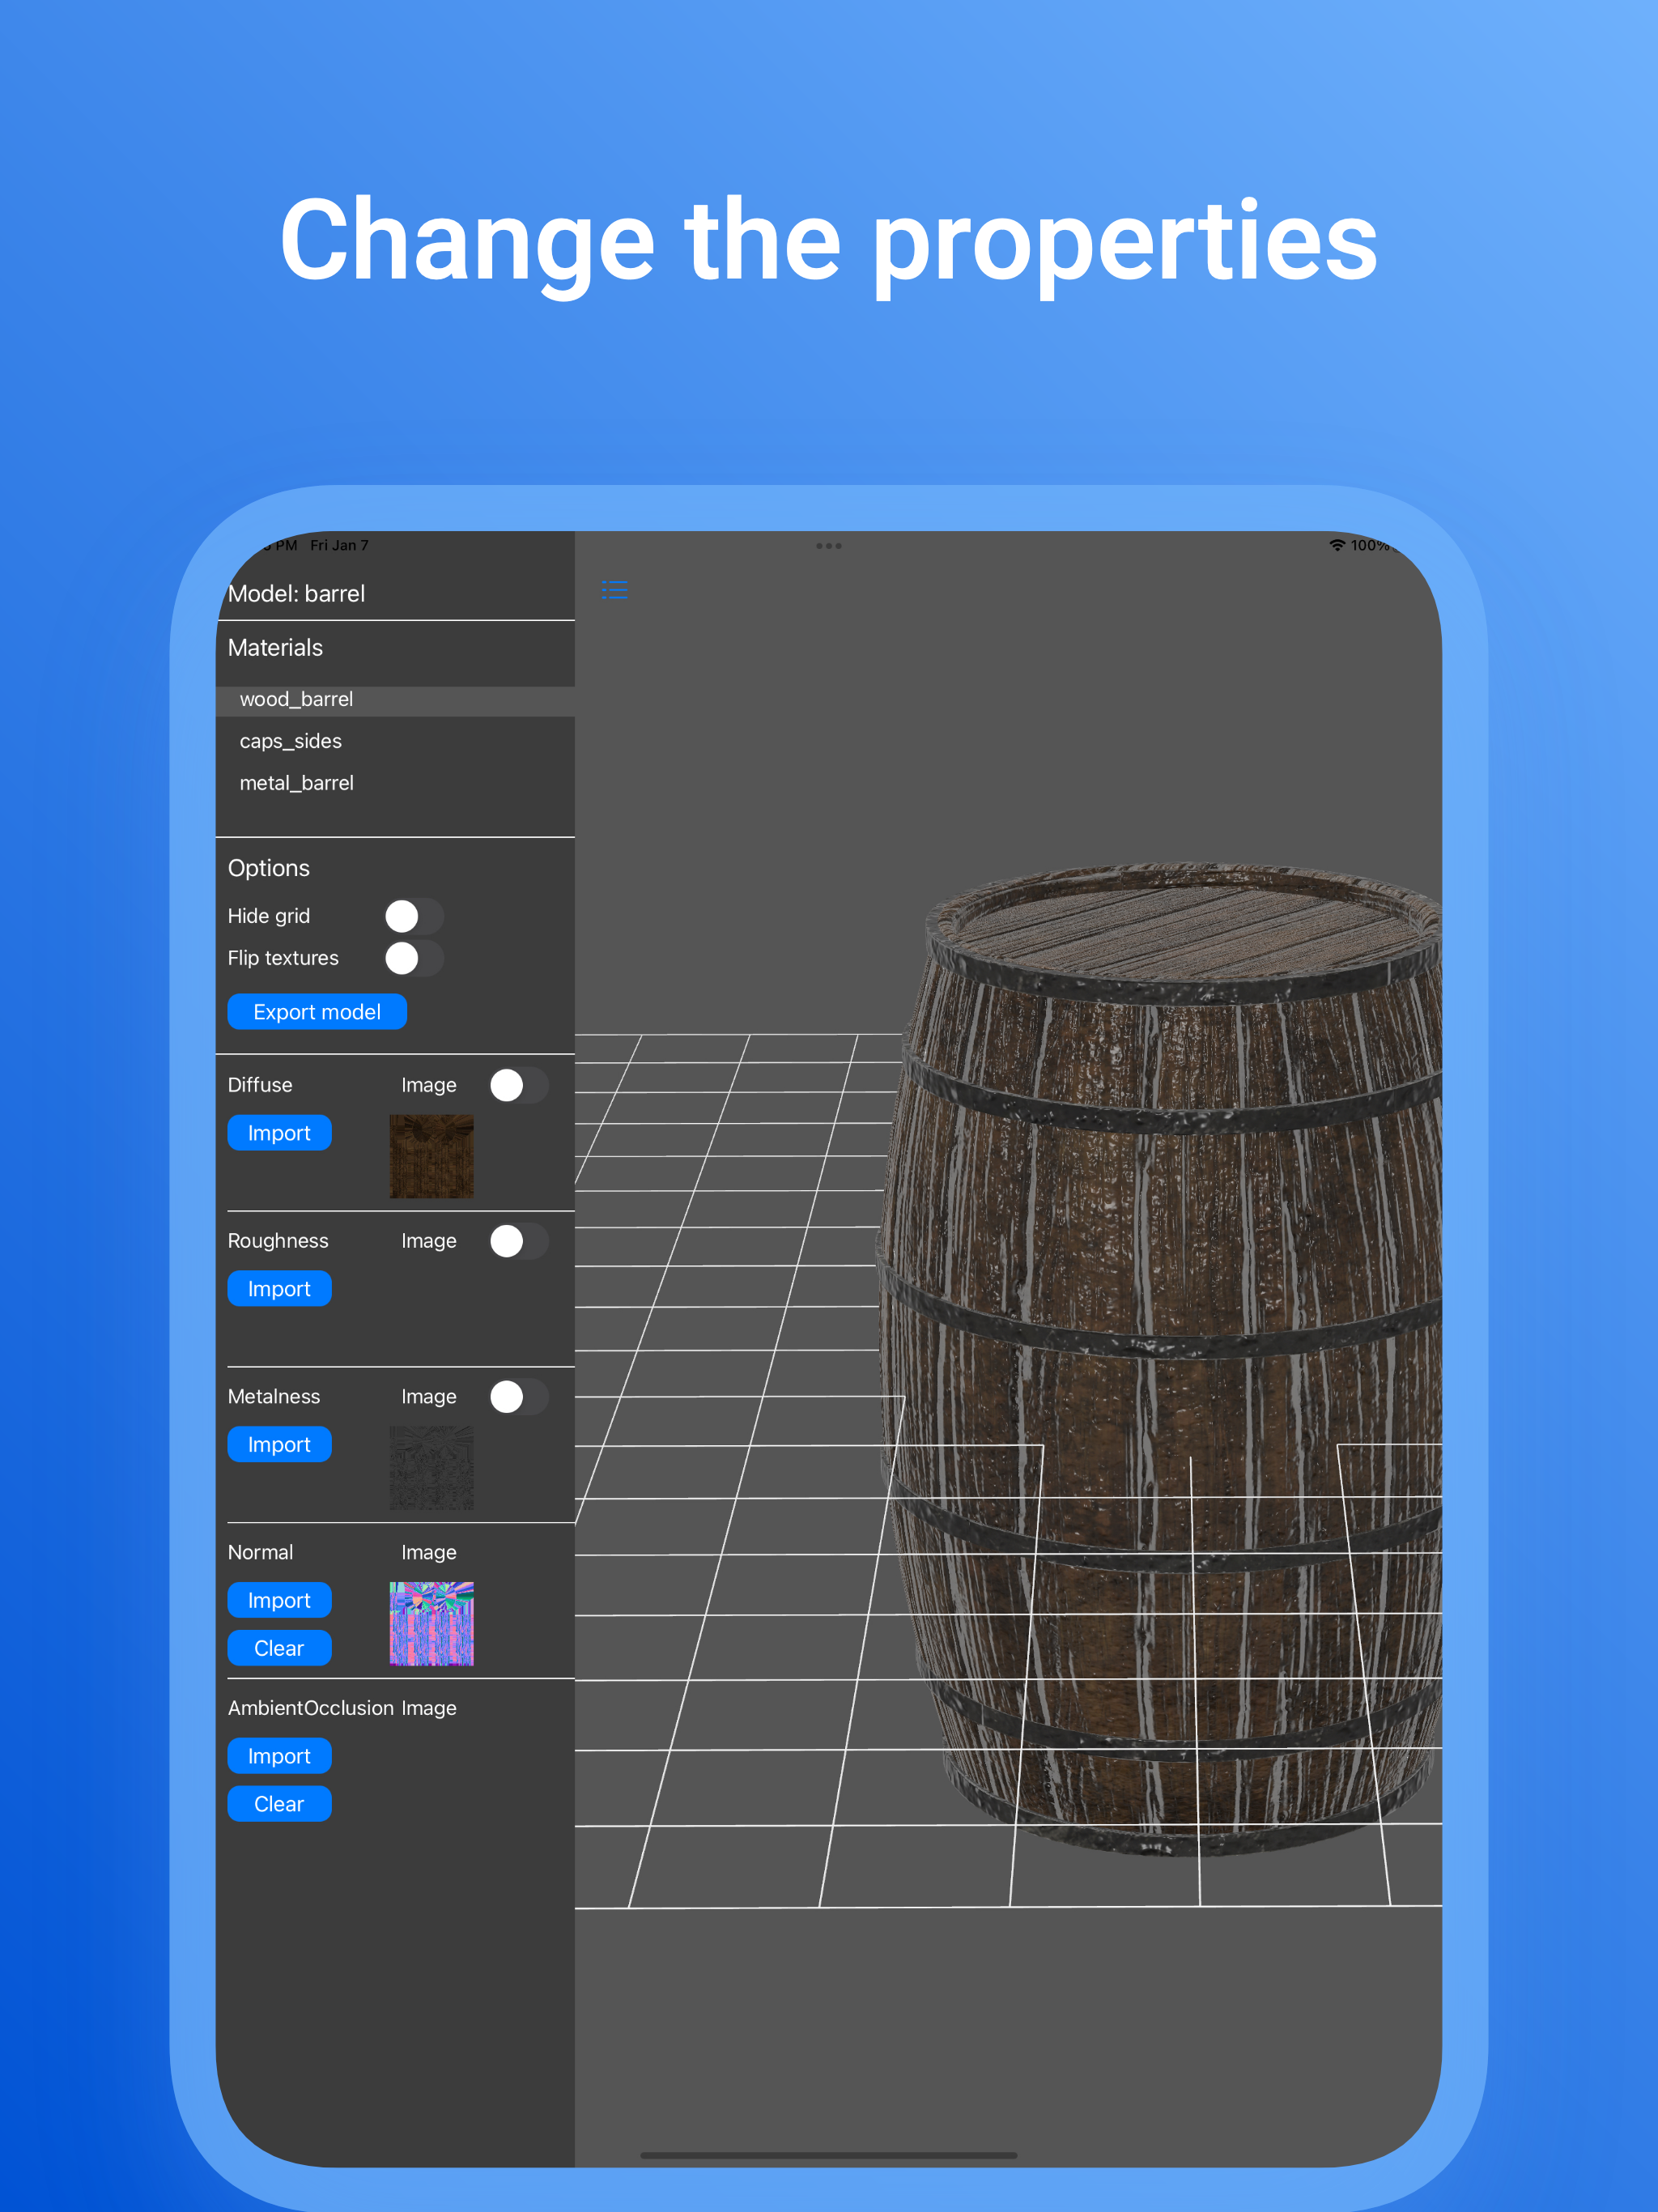
Task: Tap the AmbientOcclusion label
Action: [311, 1709]
